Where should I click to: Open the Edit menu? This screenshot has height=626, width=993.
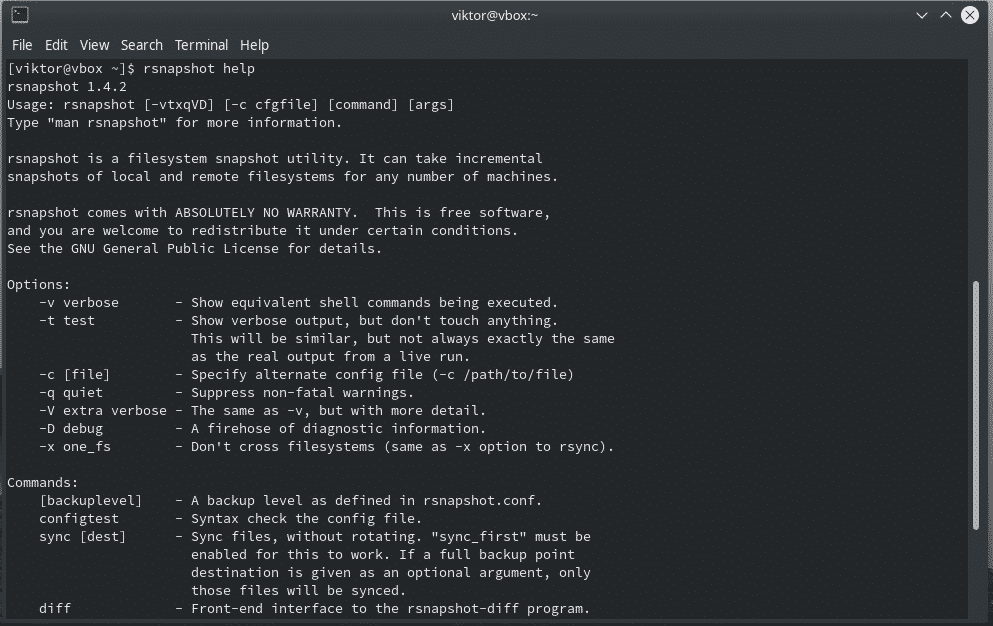pyautogui.click(x=56, y=45)
